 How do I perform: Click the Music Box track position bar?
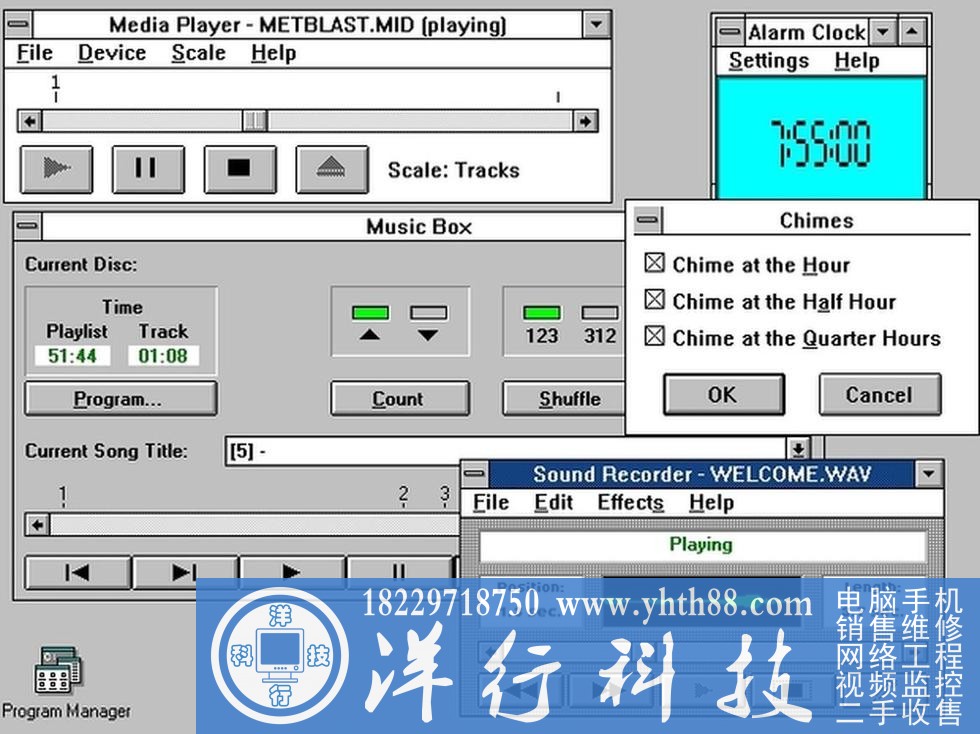click(254, 524)
